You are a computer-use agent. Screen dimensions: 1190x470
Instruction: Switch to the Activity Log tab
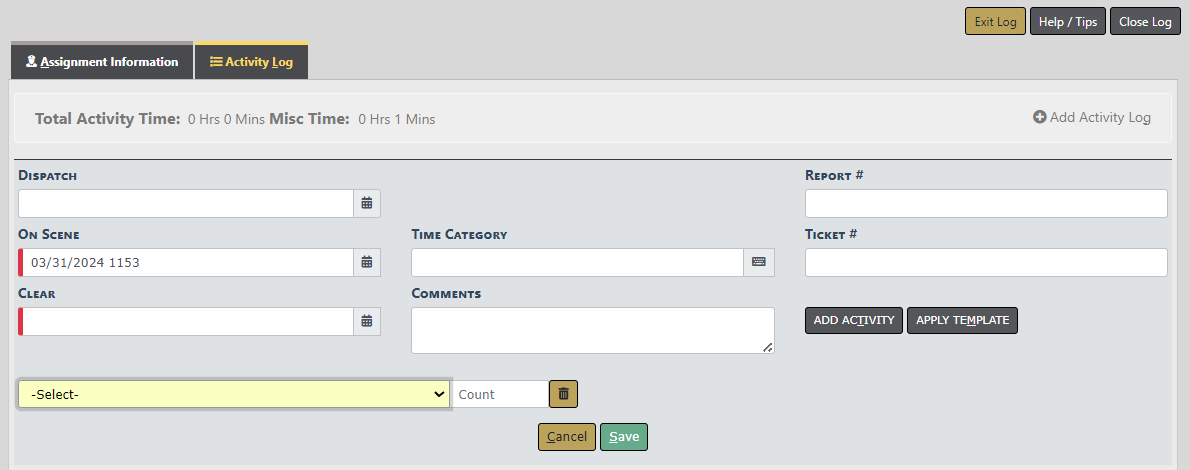click(x=251, y=62)
